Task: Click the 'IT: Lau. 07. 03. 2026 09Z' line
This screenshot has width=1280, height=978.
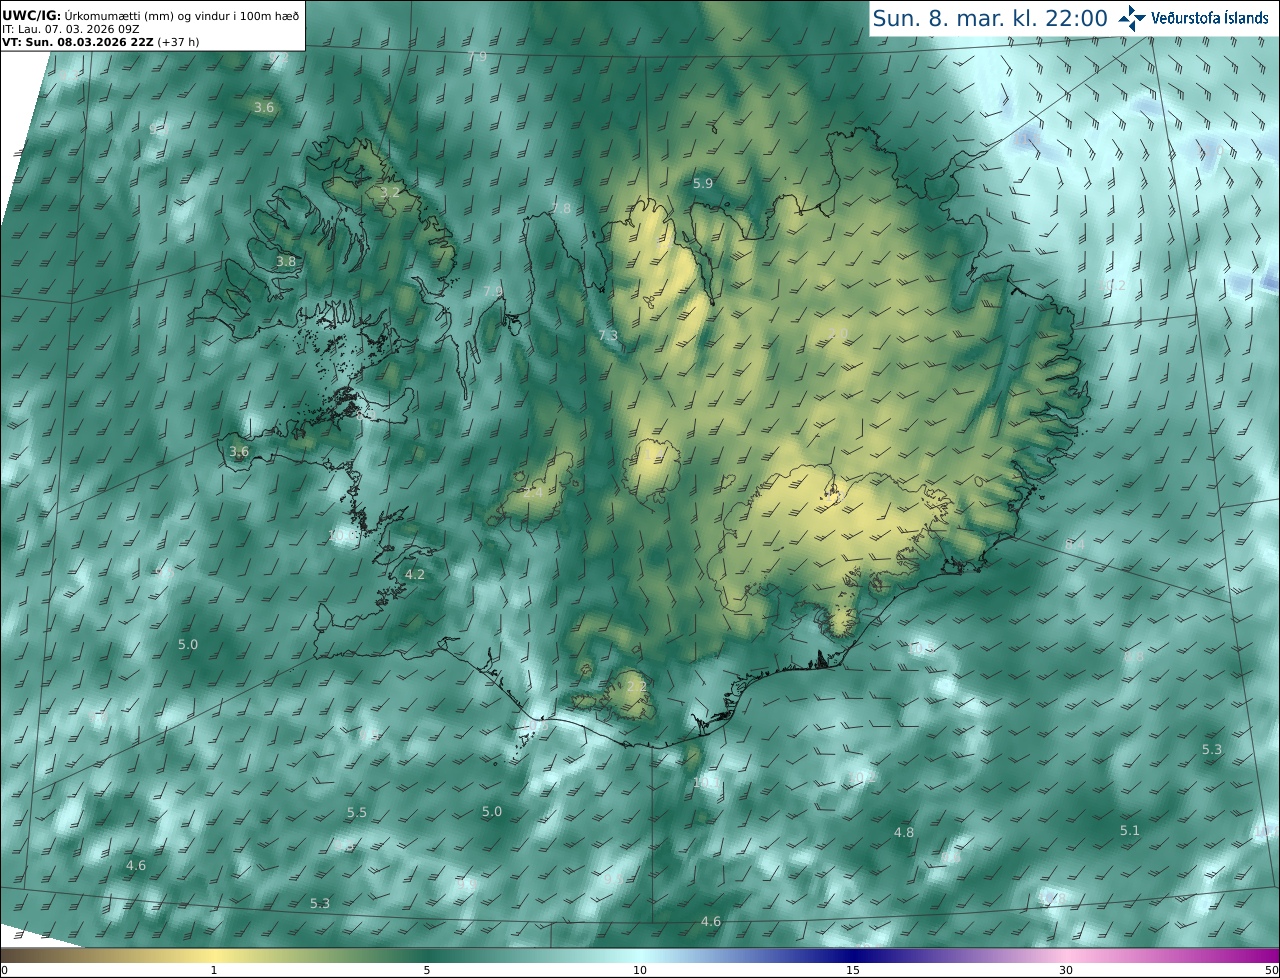Action: pyautogui.click(x=70, y=29)
